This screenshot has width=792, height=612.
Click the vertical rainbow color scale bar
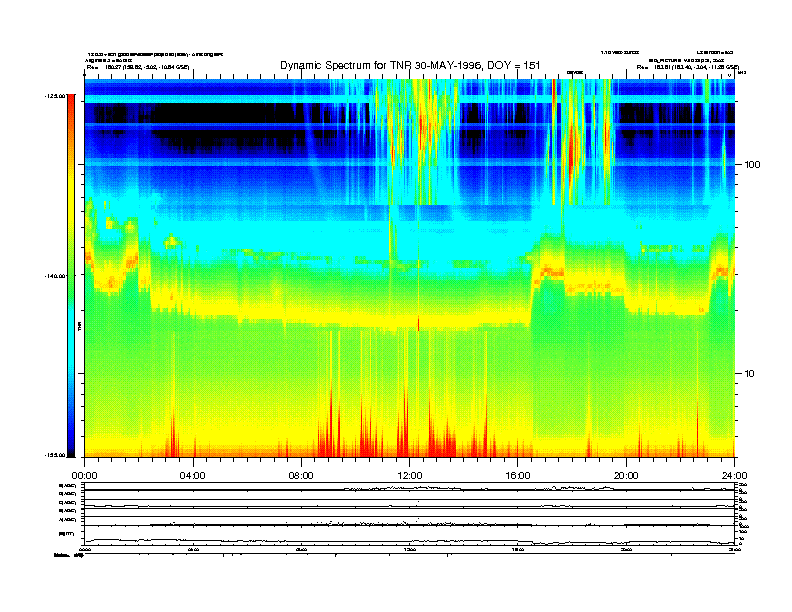[x=71, y=276]
